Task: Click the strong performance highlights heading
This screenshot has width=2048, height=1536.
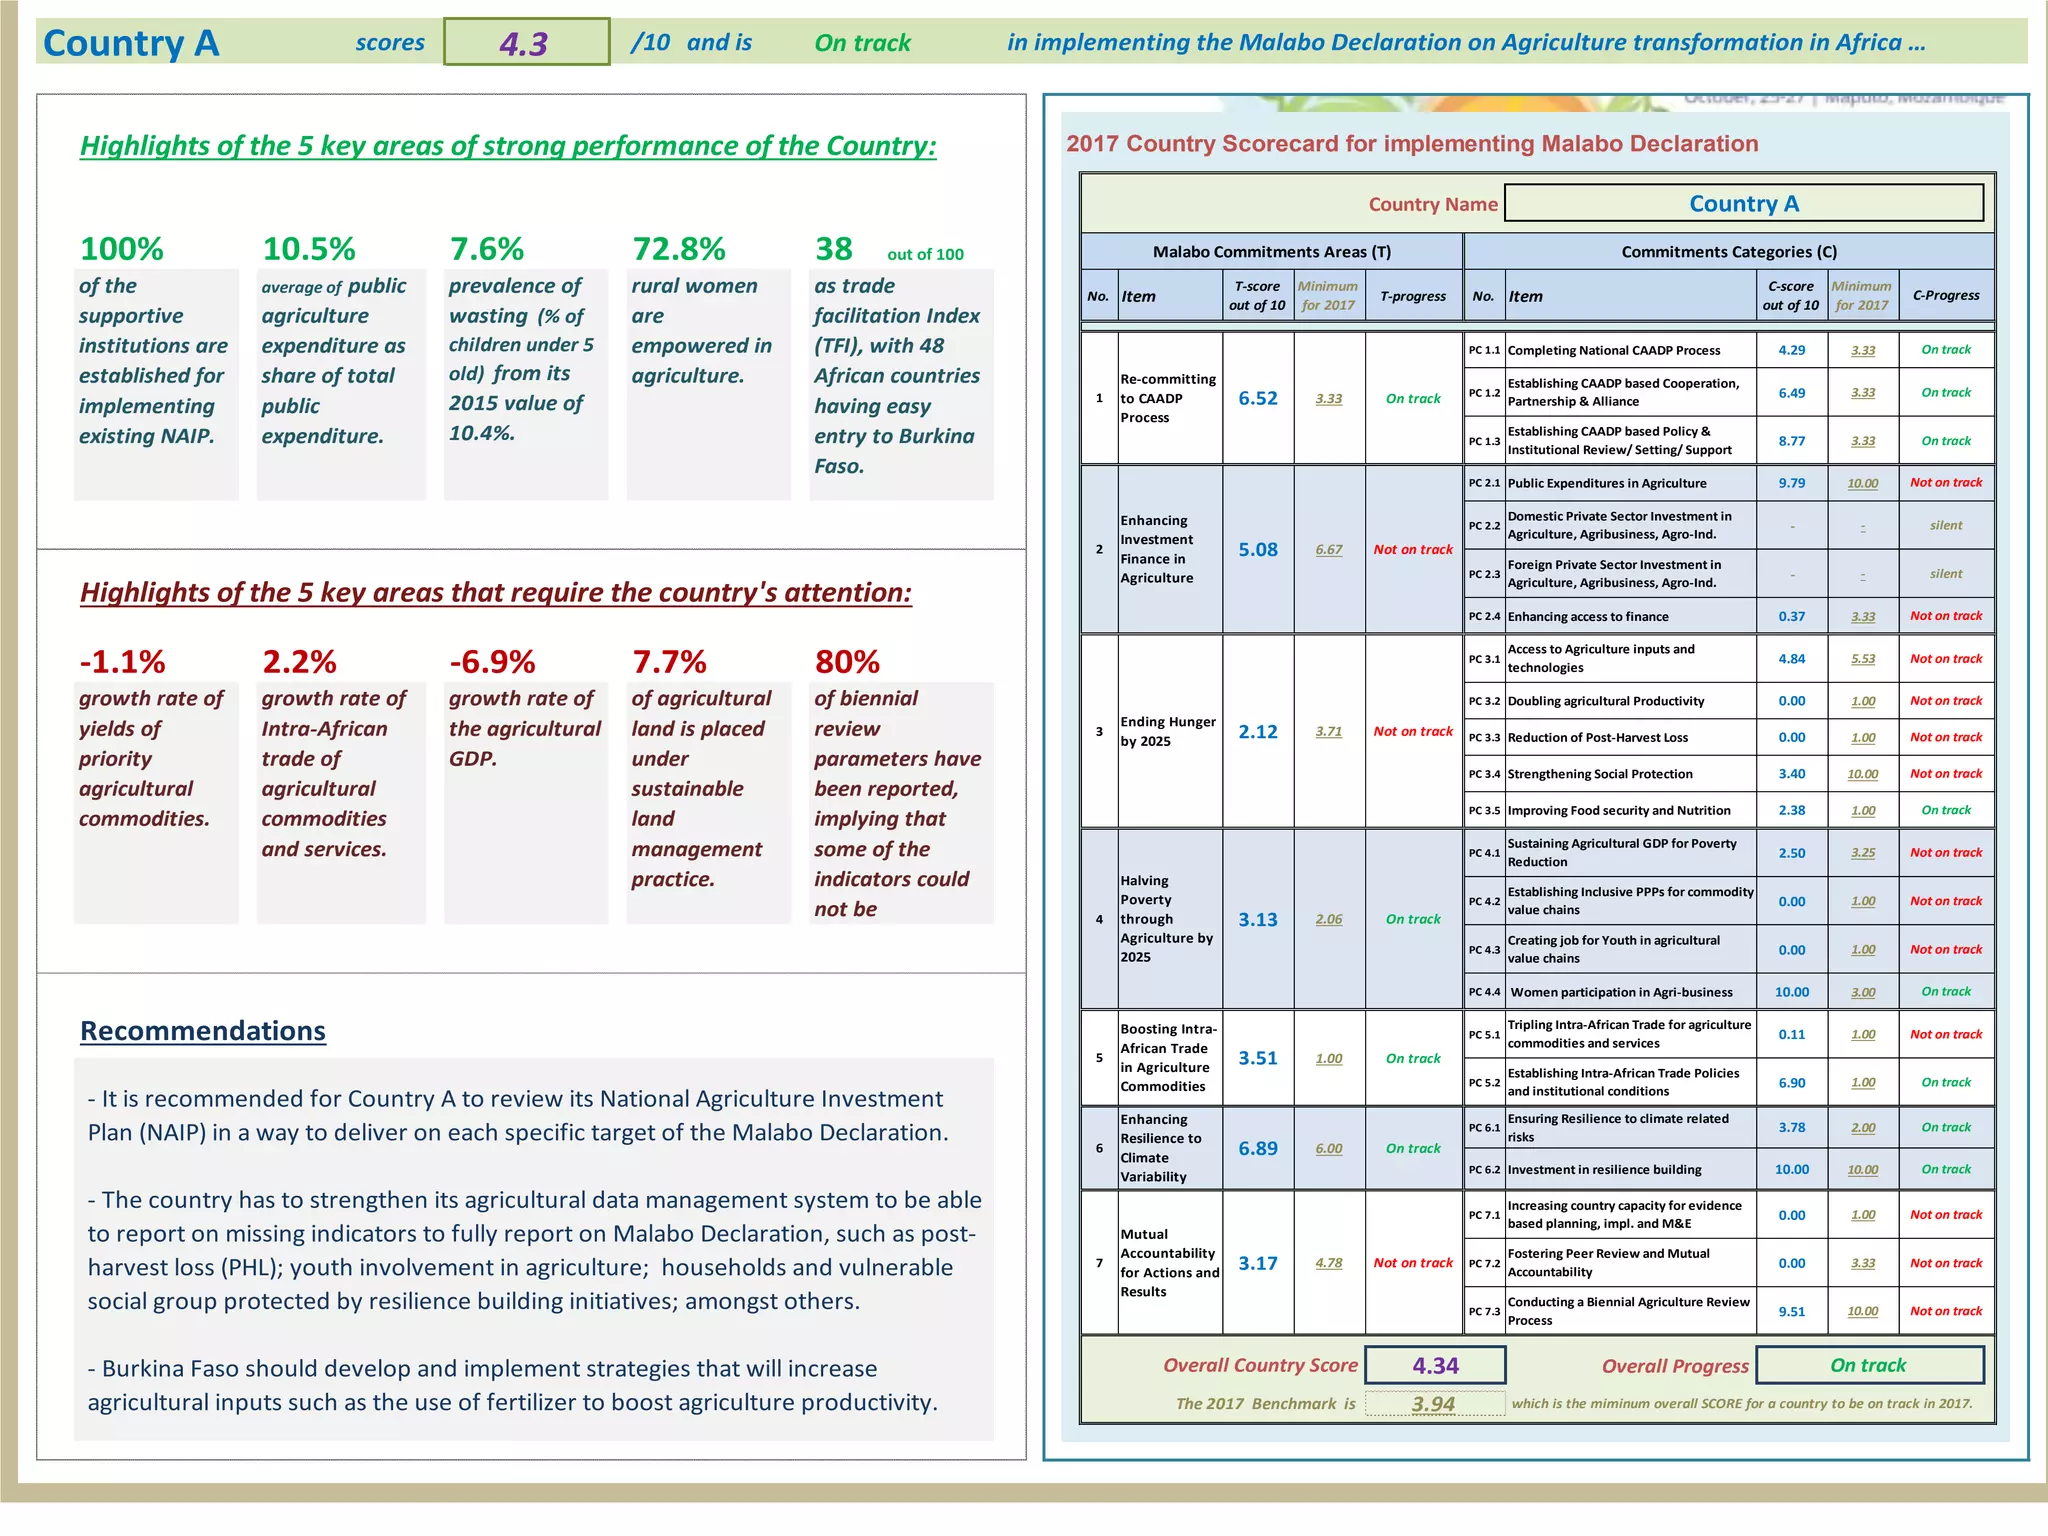Action: point(508,146)
